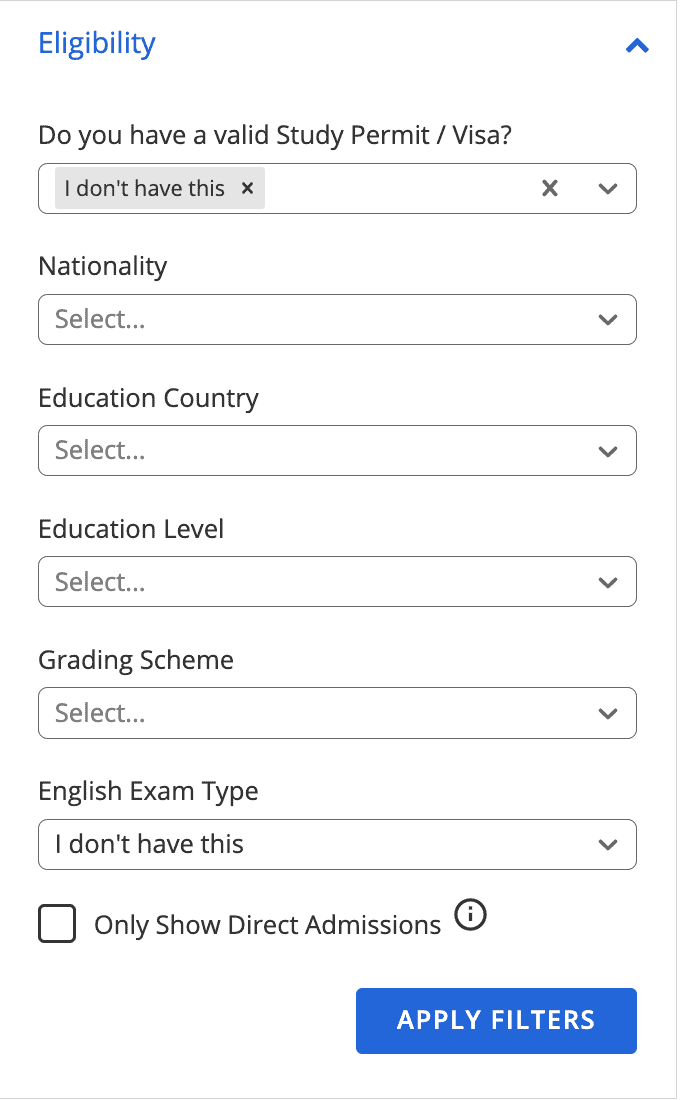This screenshot has height=1100, width=680.
Task: Click the info icon next to Direct Admissions
Action: click(x=470, y=915)
